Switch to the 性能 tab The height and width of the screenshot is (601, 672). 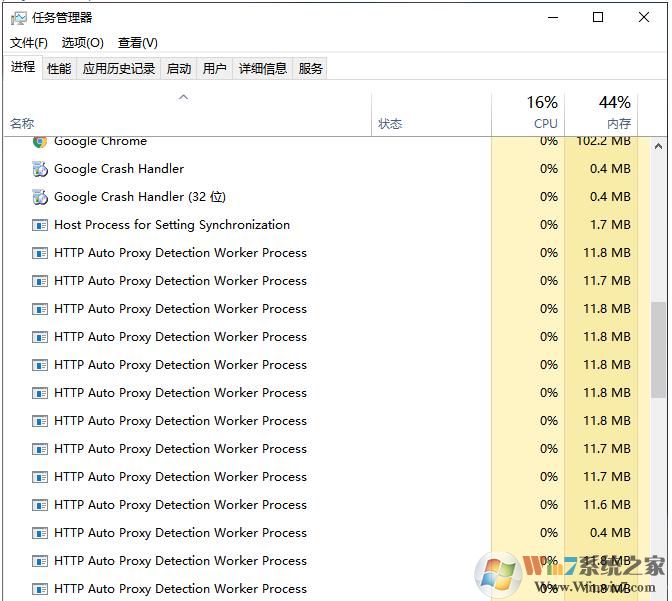[59, 68]
